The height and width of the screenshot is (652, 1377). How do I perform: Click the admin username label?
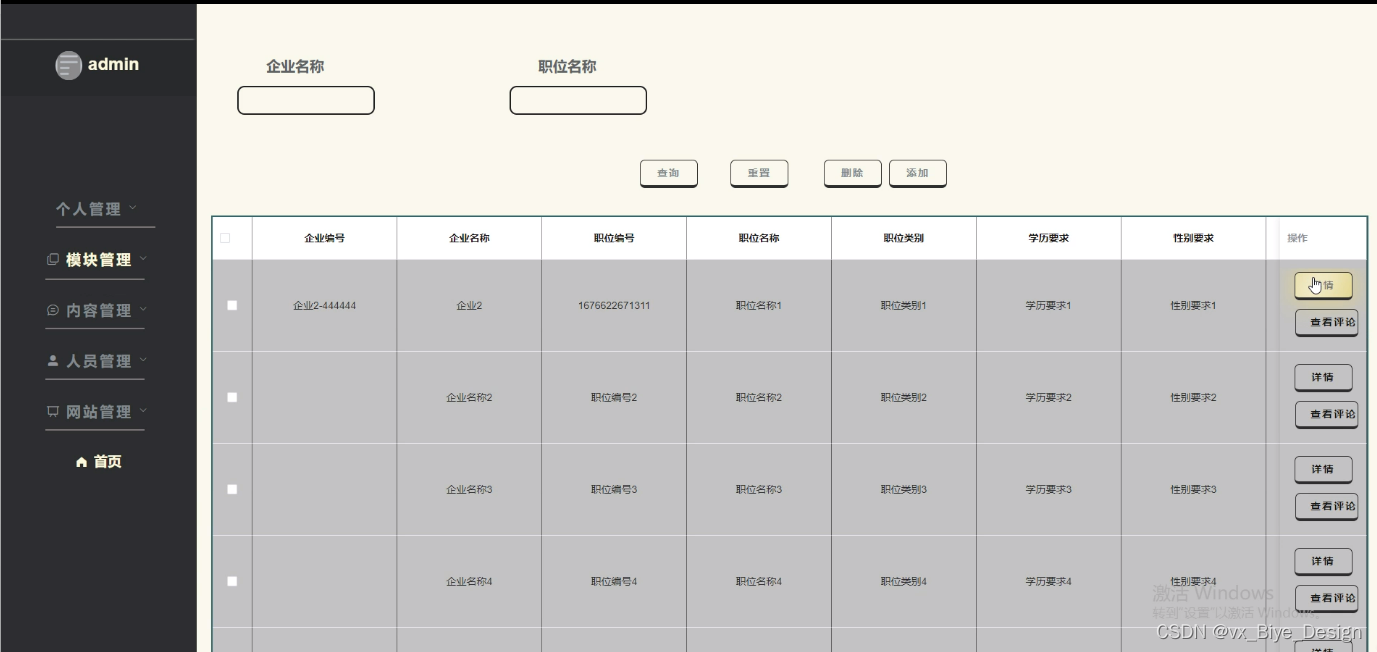113,64
